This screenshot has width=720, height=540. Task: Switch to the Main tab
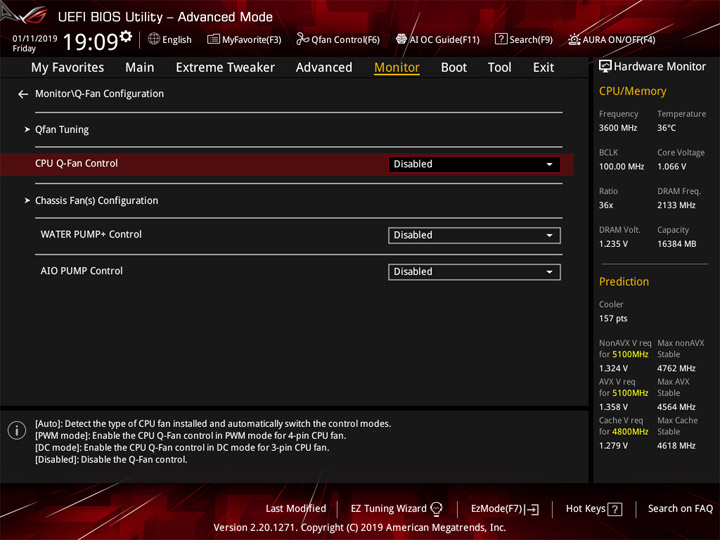pyautogui.click(x=140, y=68)
